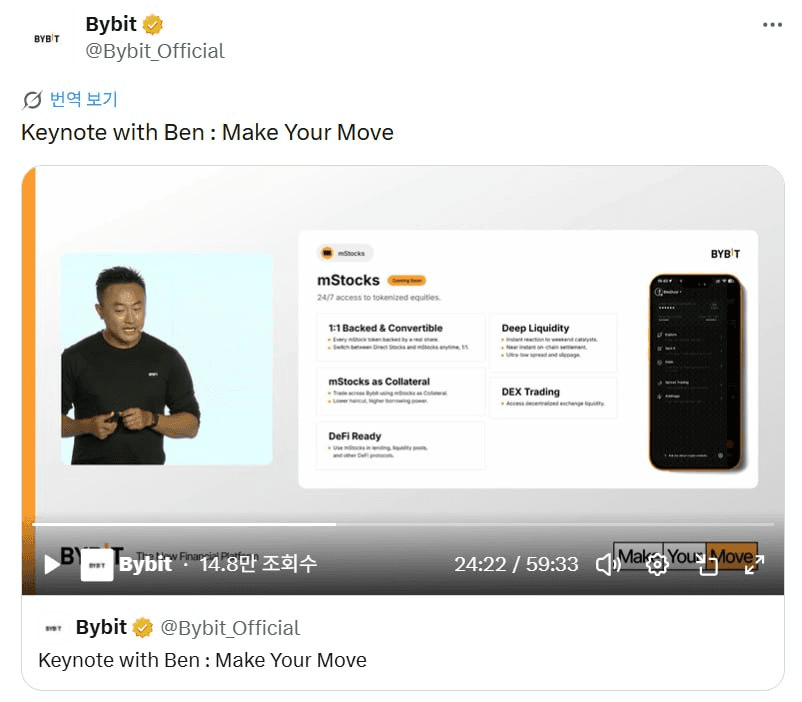Click the Deep Liquidity slide heading
This screenshot has width=802, height=702.
point(536,328)
